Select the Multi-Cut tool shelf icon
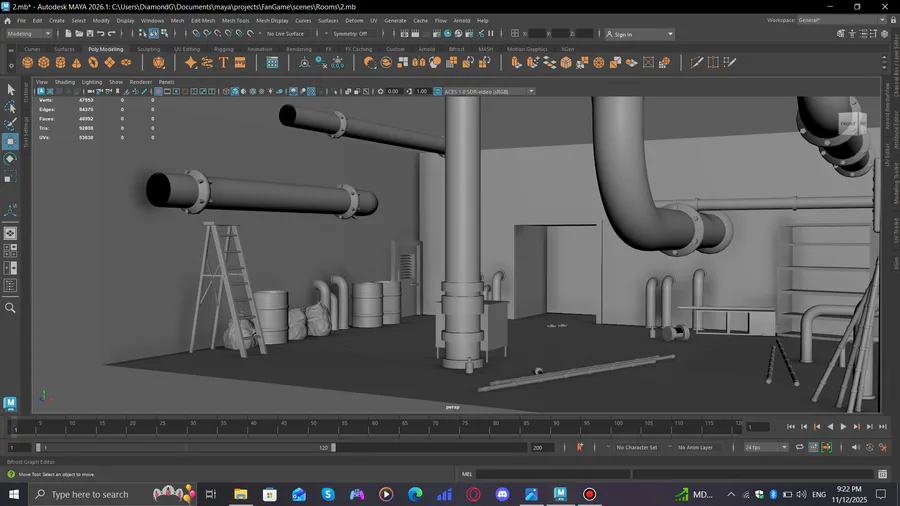Image resolution: width=900 pixels, height=506 pixels. coord(697,62)
